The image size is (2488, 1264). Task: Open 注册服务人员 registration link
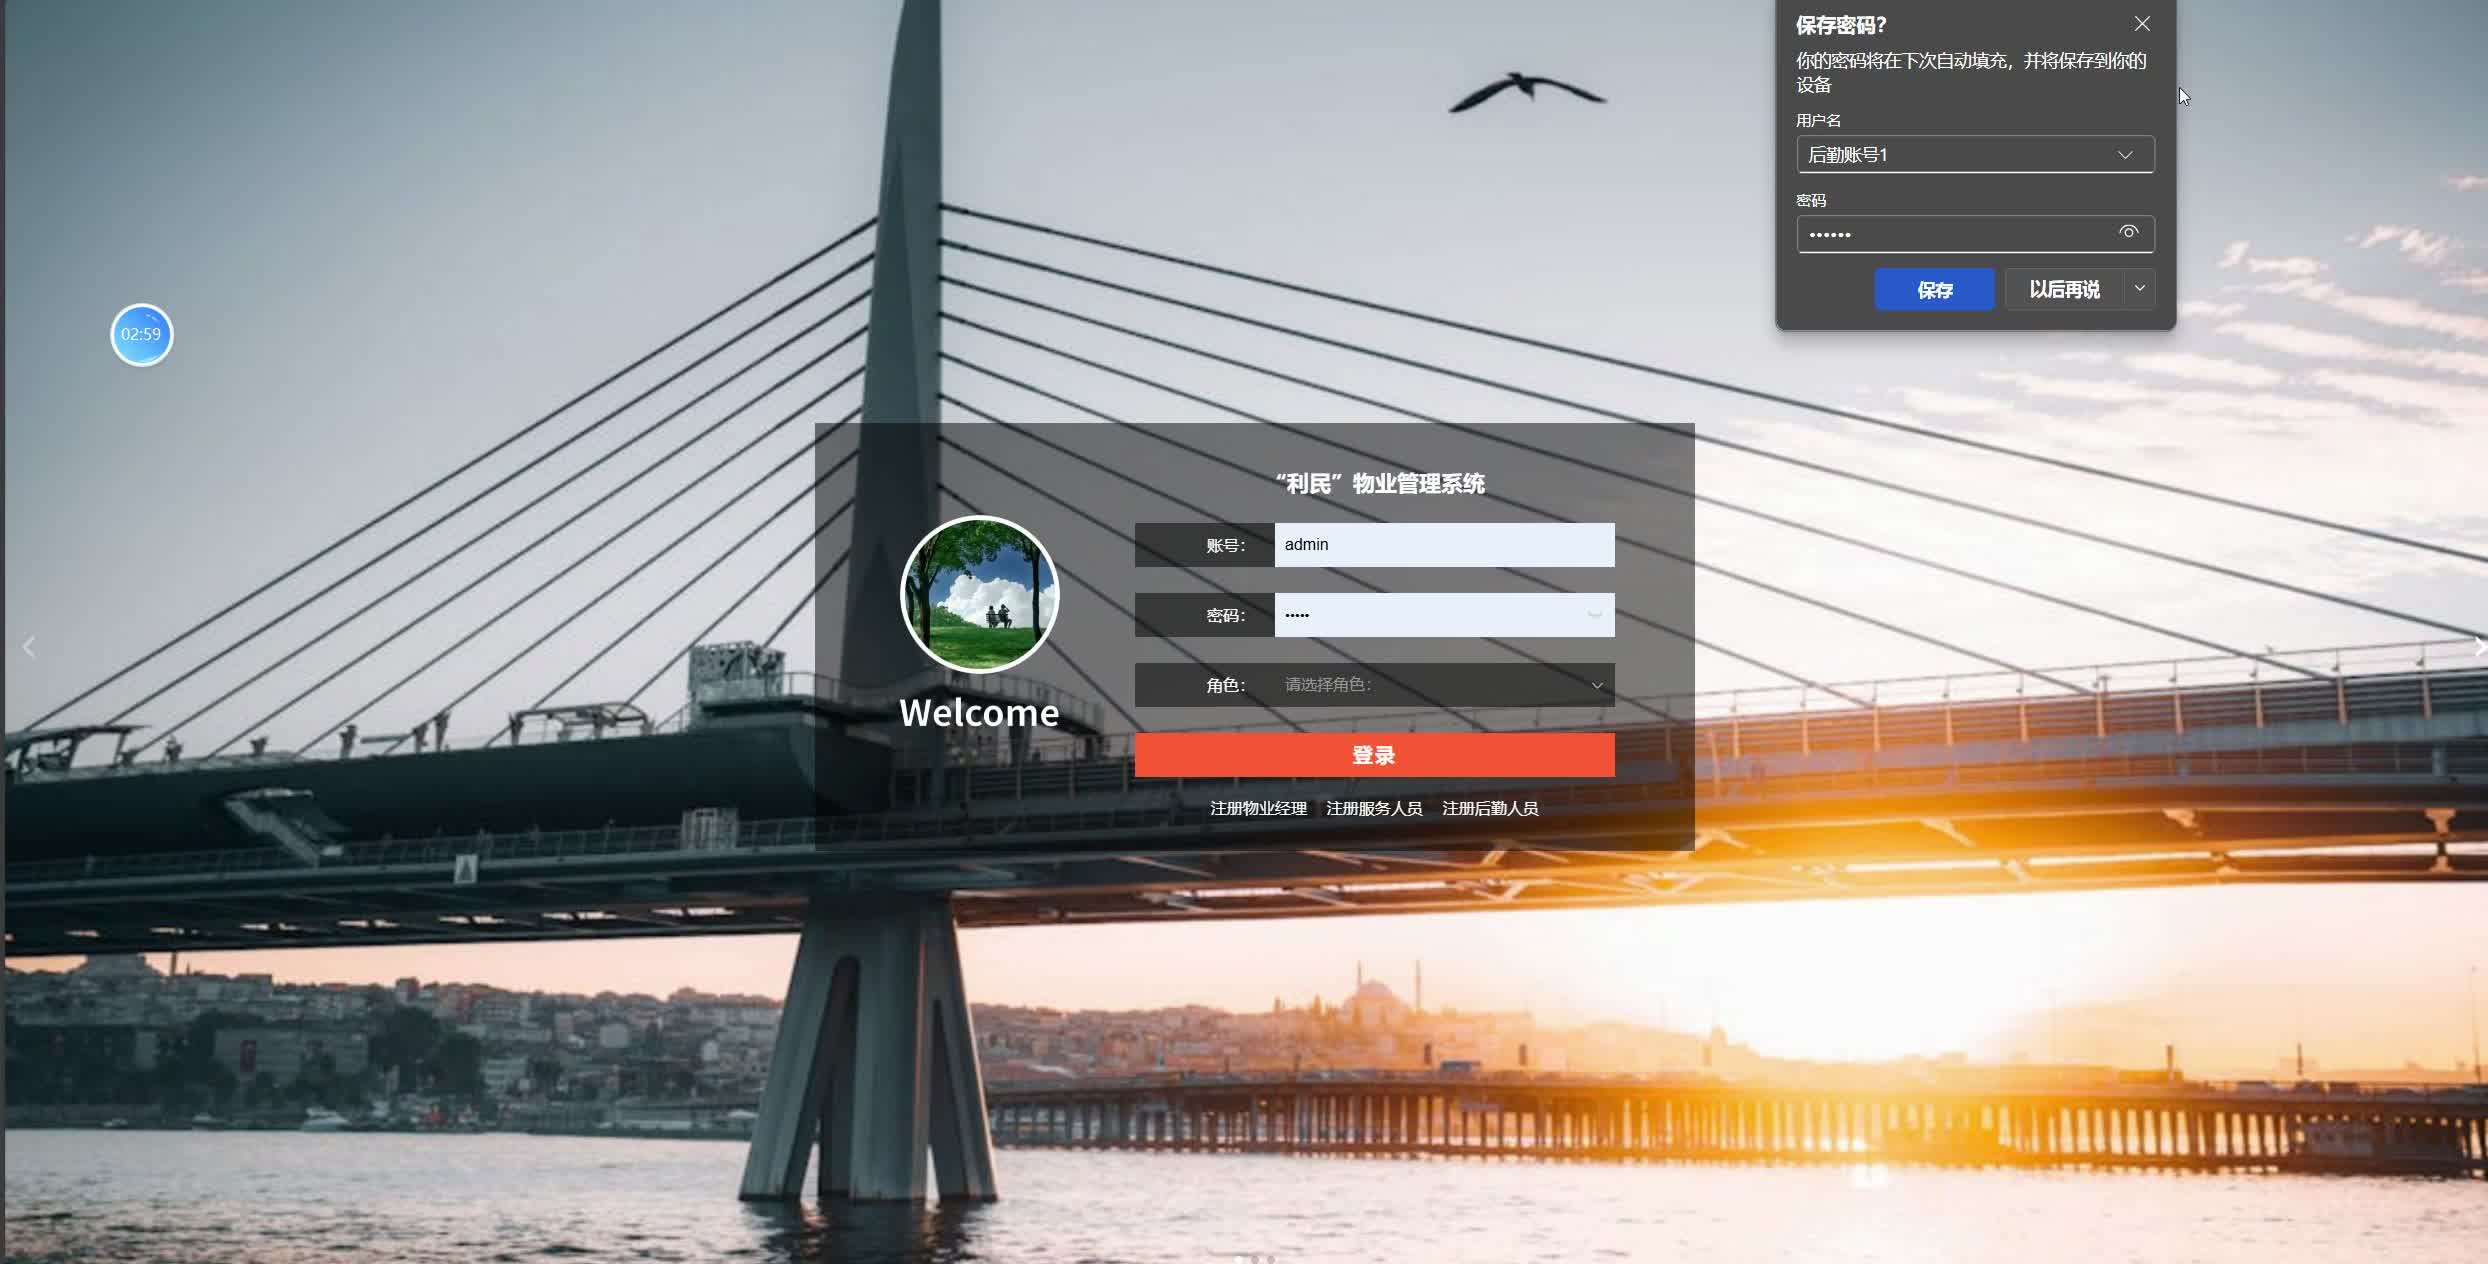click(1374, 808)
